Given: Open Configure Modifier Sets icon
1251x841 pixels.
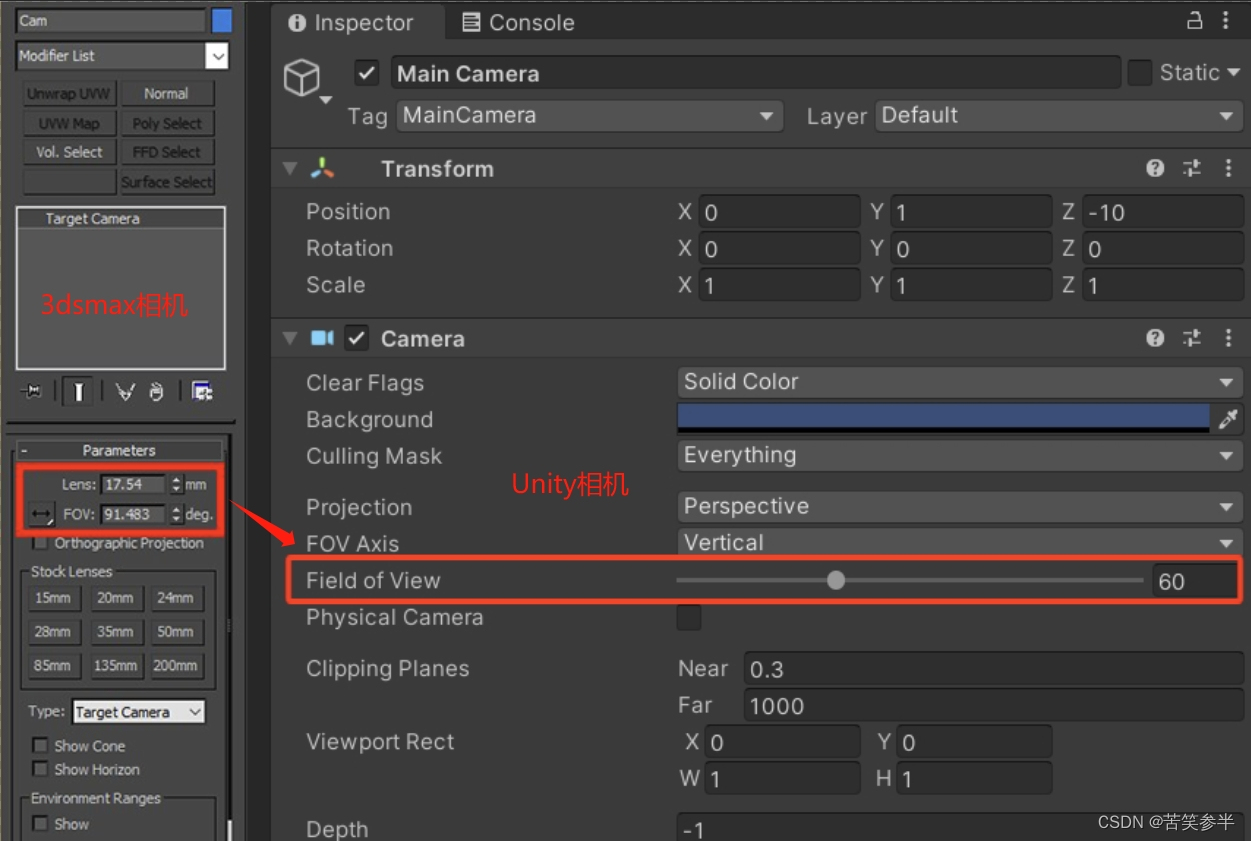Looking at the screenshot, I should (202, 392).
